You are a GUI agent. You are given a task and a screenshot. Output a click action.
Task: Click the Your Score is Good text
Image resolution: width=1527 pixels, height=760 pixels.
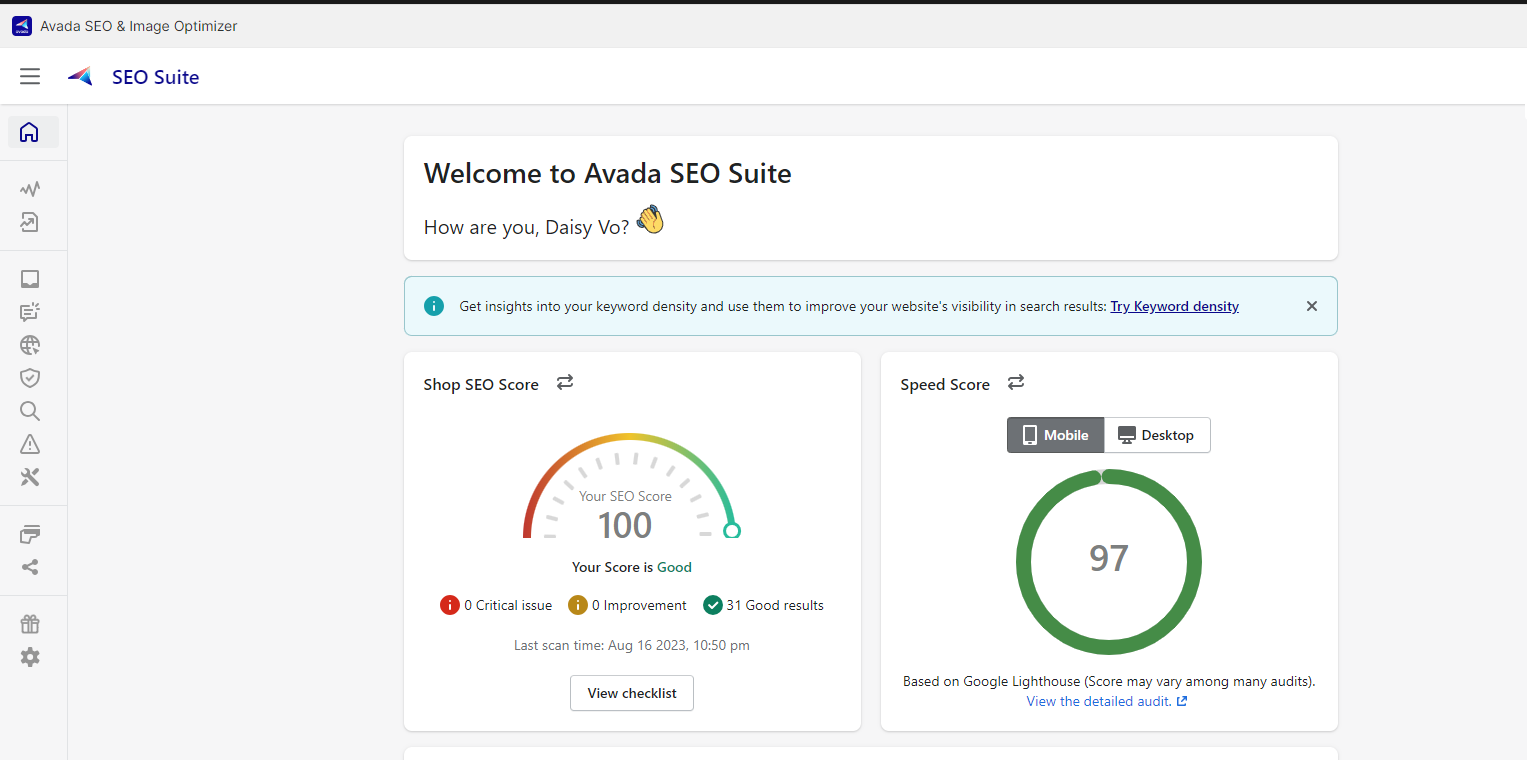point(632,567)
